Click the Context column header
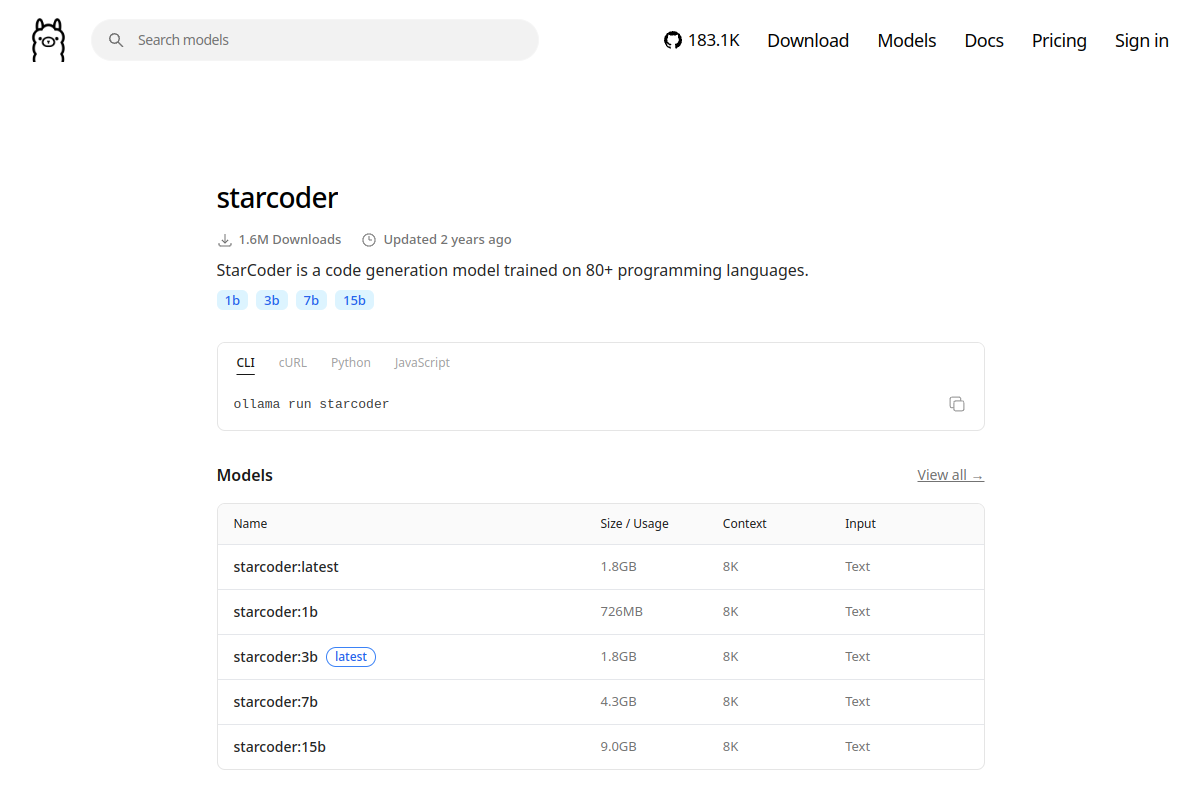 [744, 524]
